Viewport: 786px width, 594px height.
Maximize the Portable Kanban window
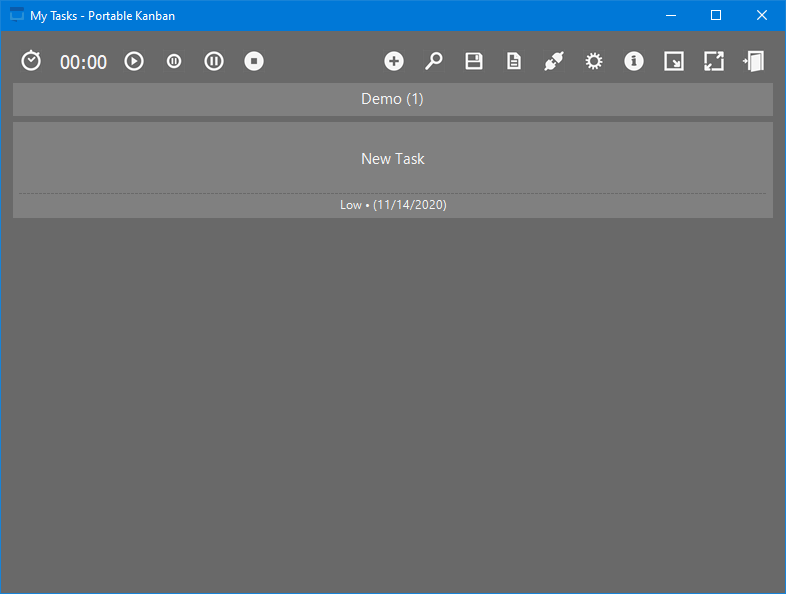click(716, 16)
